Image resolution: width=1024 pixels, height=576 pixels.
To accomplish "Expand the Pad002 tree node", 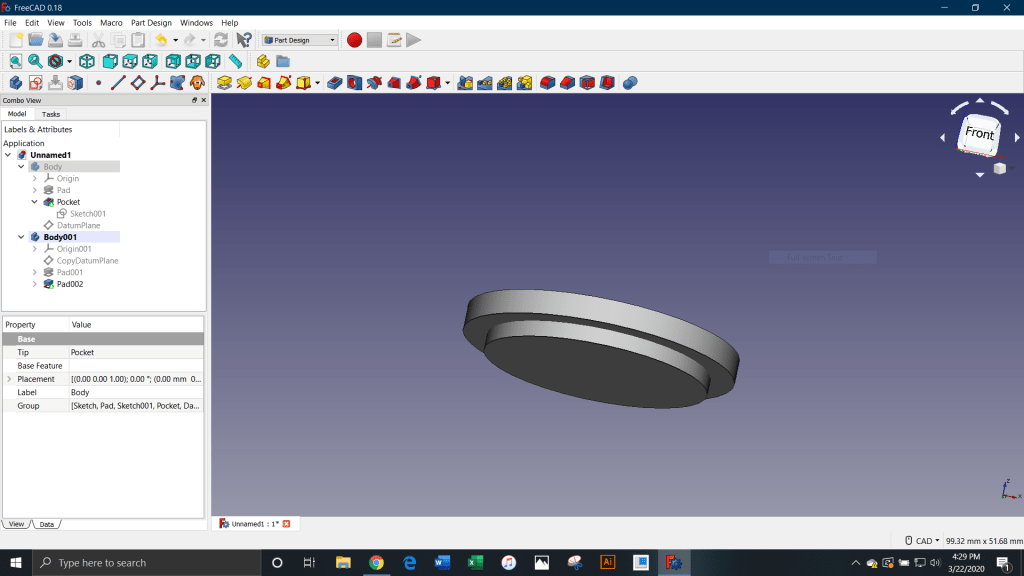I will (x=35, y=284).
